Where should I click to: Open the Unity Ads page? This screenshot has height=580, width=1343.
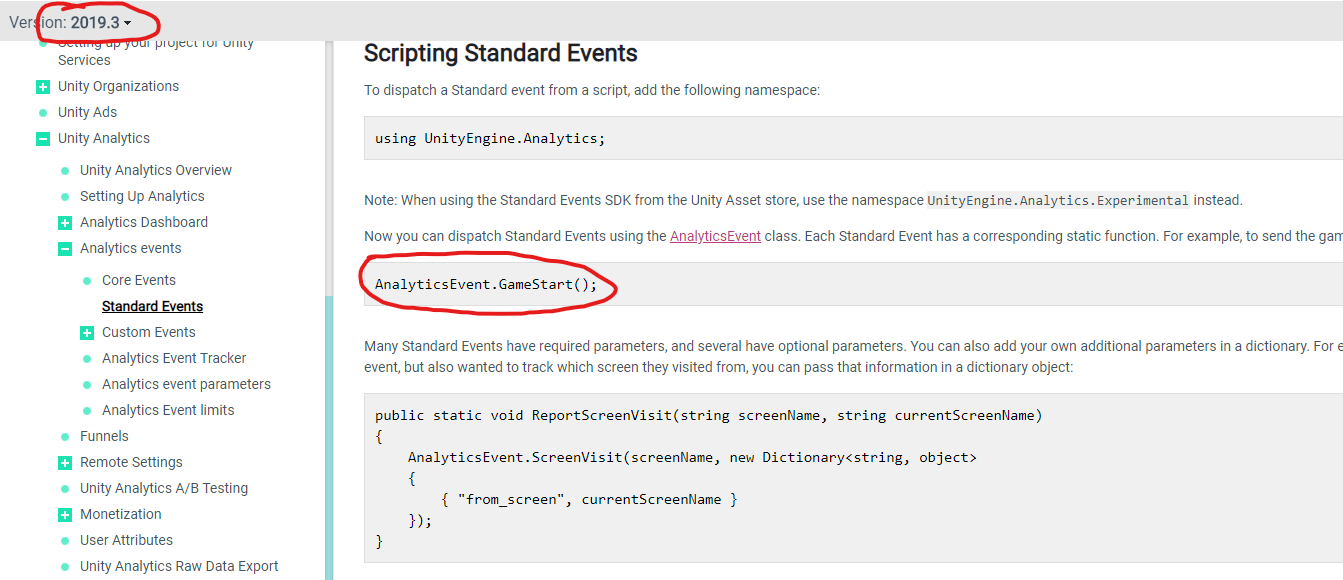[87, 112]
